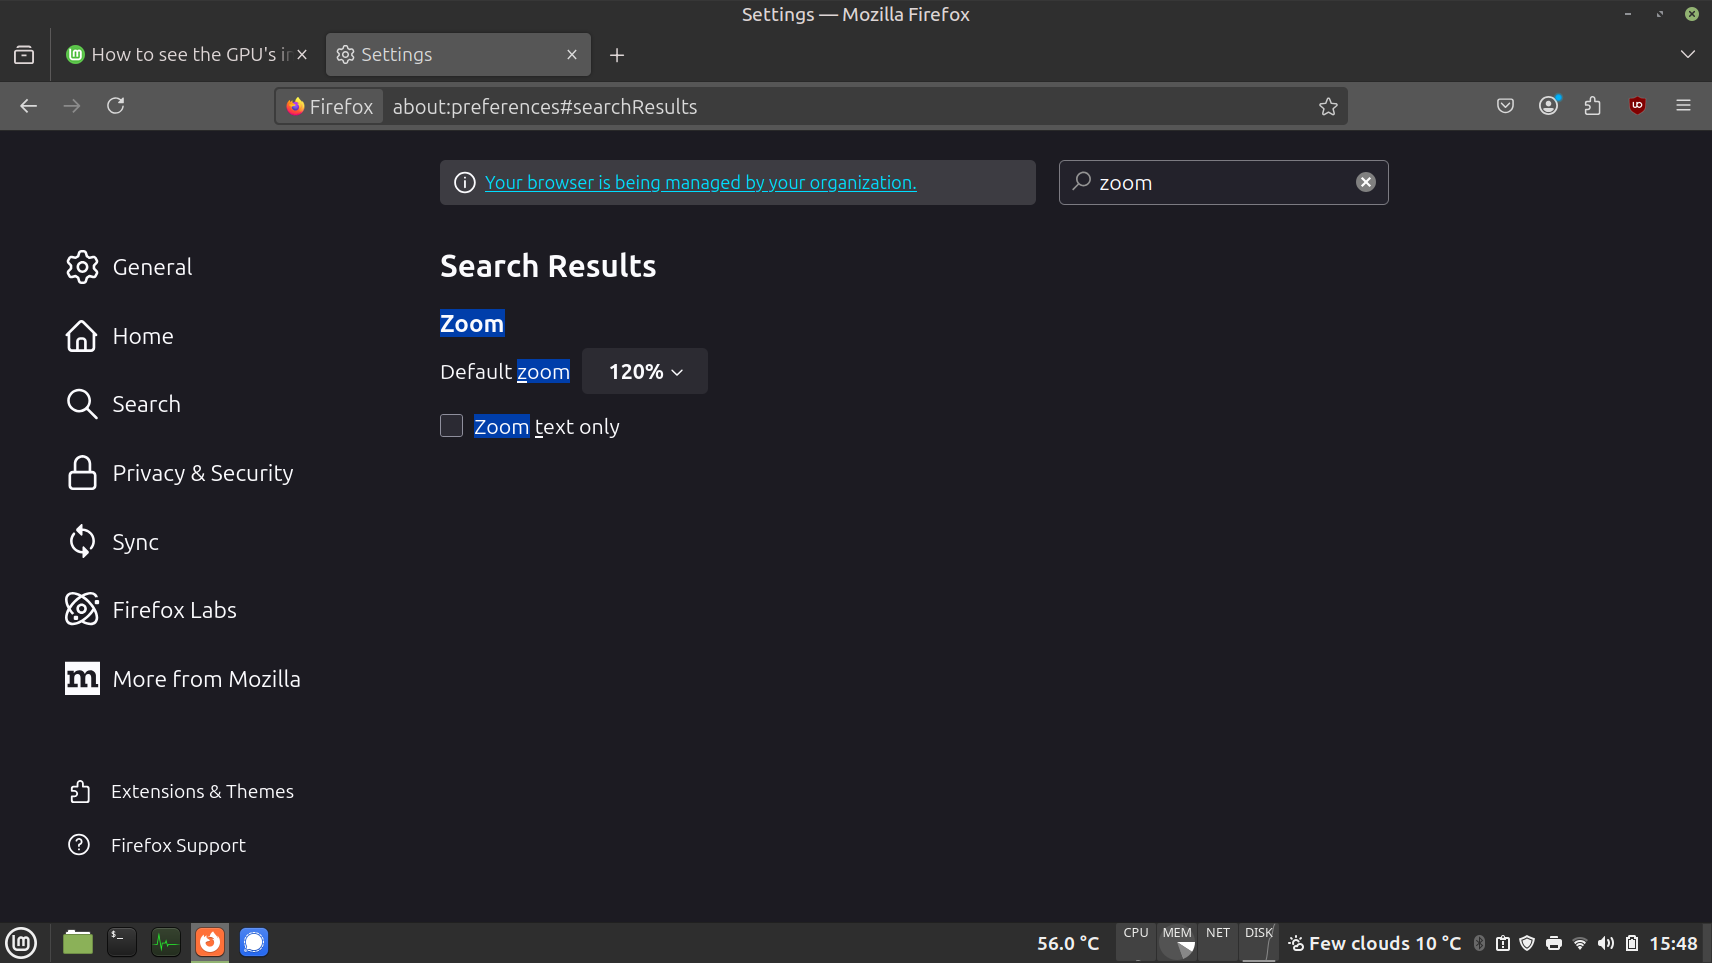Open the Linux Mint start menu
The width and height of the screenshot is (1712, 963).
(x=21, y=943)
